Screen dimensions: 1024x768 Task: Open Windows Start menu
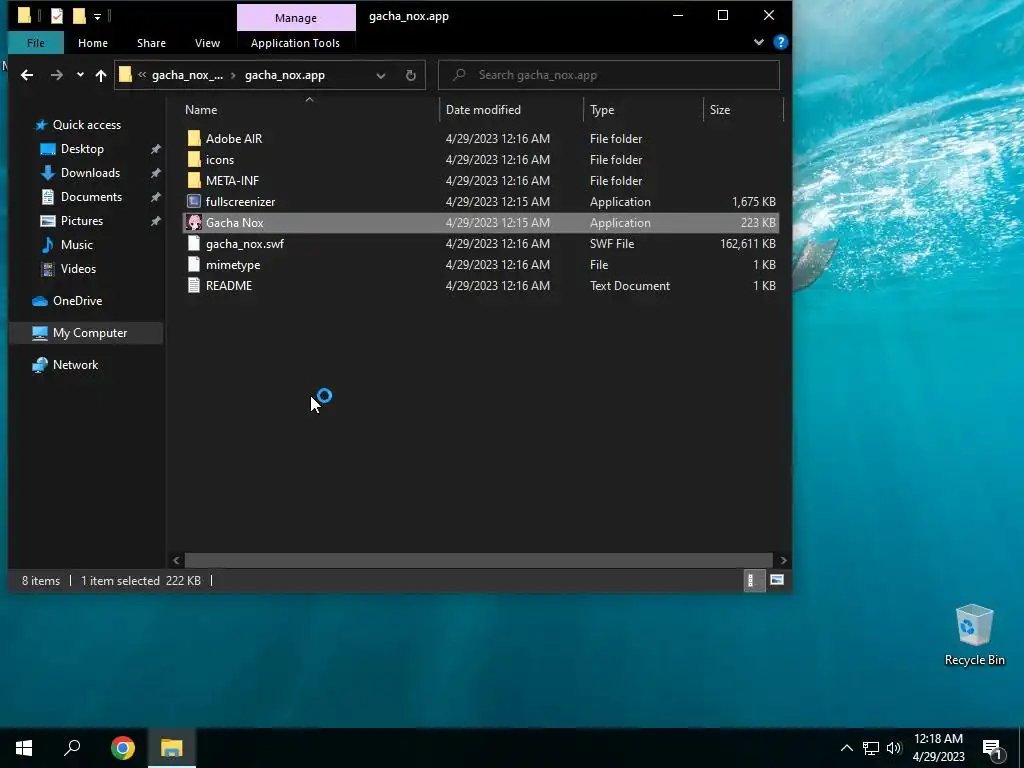click(x=24, y=748)
